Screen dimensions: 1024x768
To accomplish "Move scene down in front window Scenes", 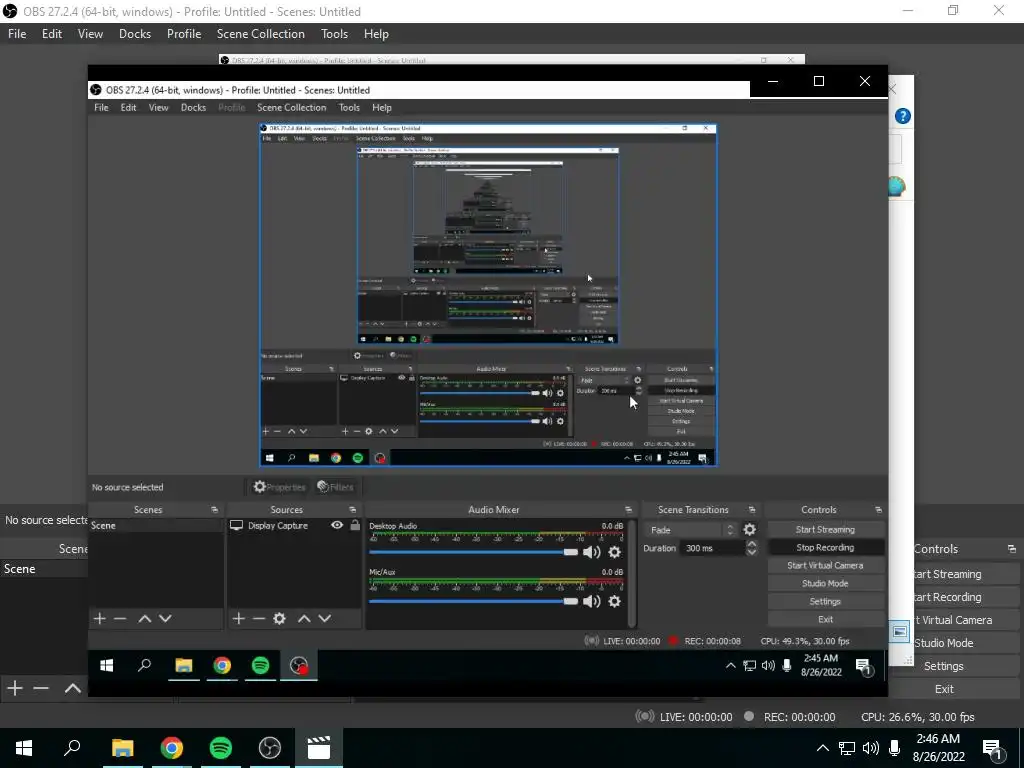I will tap(165, 618).
